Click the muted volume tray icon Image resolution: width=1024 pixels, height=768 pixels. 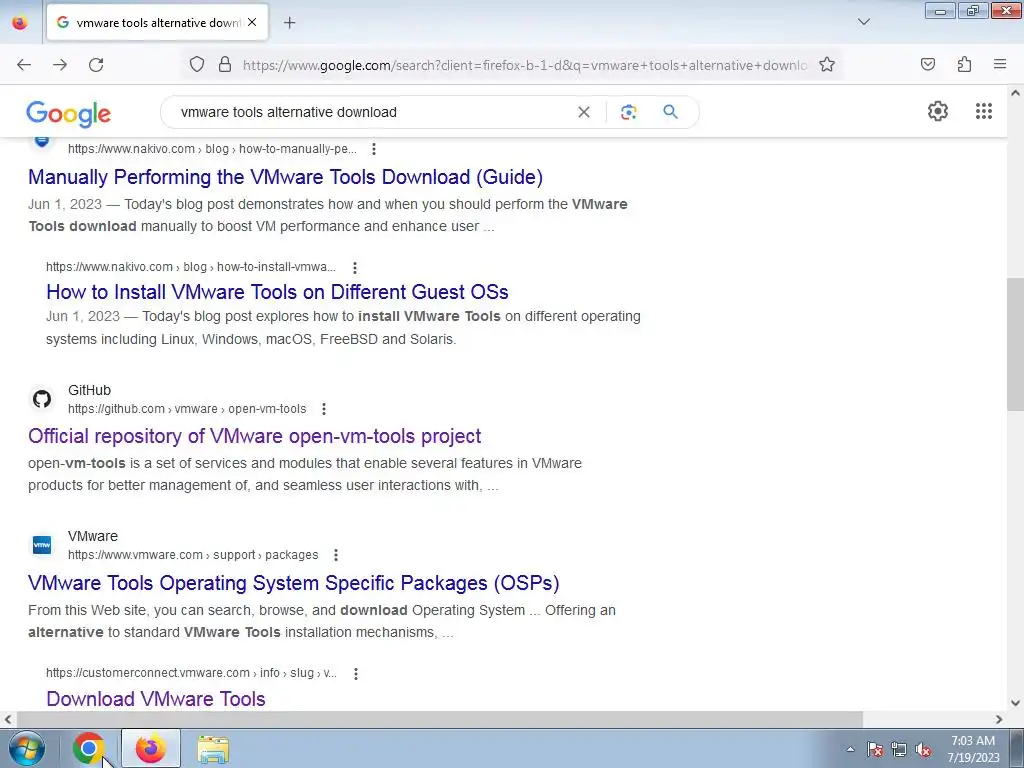pyautogui.click(x=923, y=749)
